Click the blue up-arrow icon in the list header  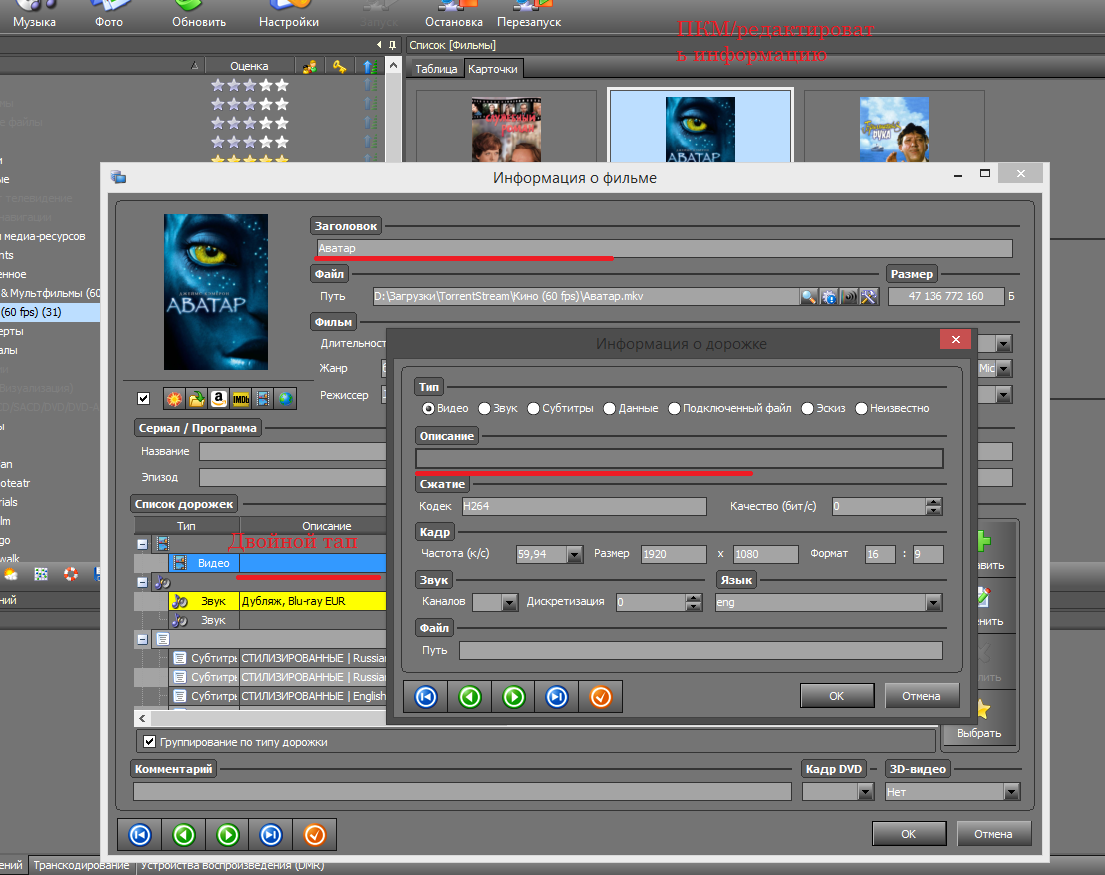click(x=370, y=66)
